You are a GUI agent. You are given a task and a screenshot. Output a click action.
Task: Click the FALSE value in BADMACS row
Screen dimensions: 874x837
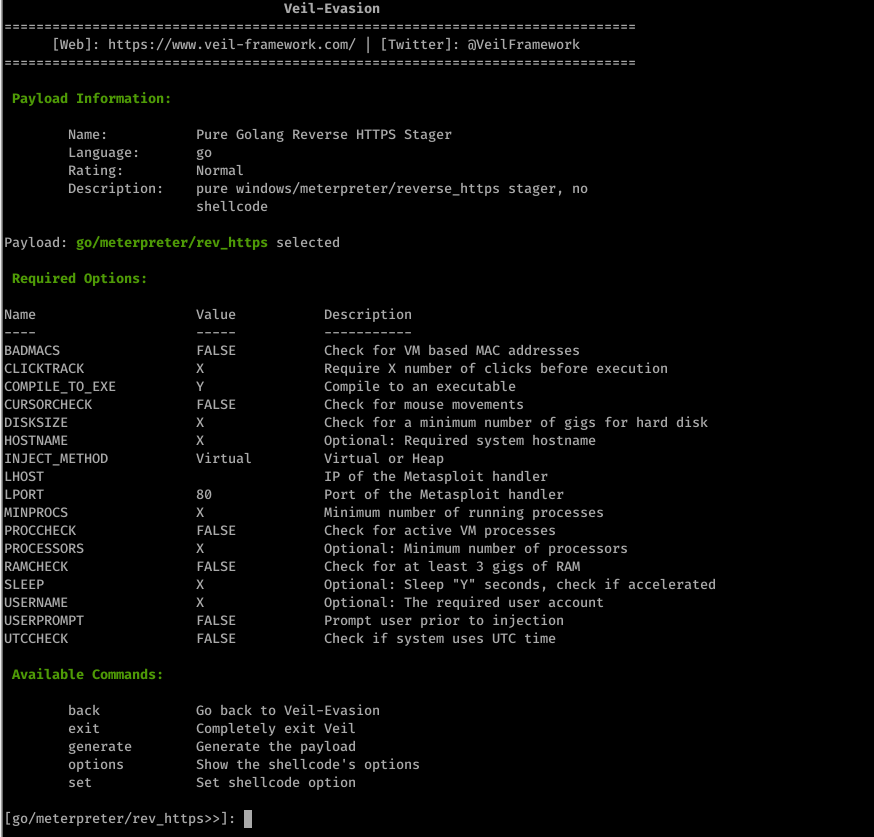click(x=216, y=351)
